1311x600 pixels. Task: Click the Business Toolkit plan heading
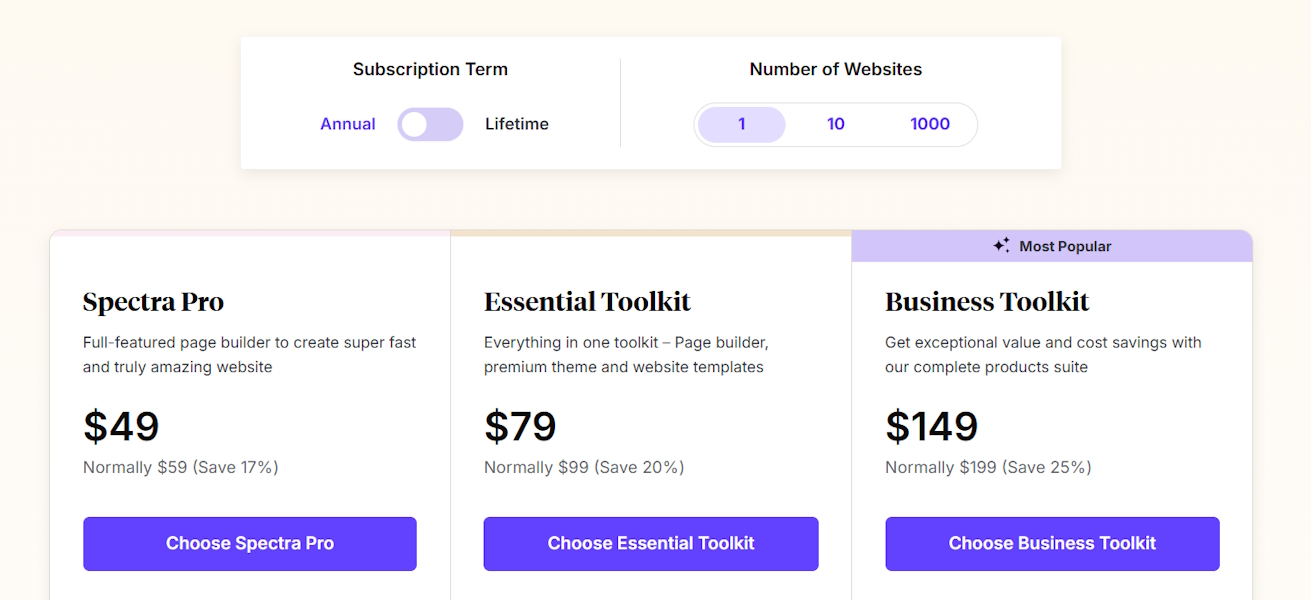(x=987, y=301)
